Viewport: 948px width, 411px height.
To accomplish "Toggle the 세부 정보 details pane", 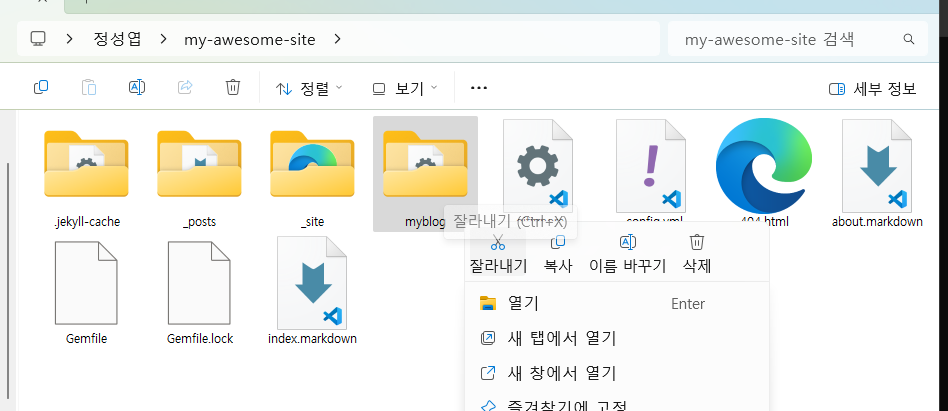I will (x=872, y=89).
